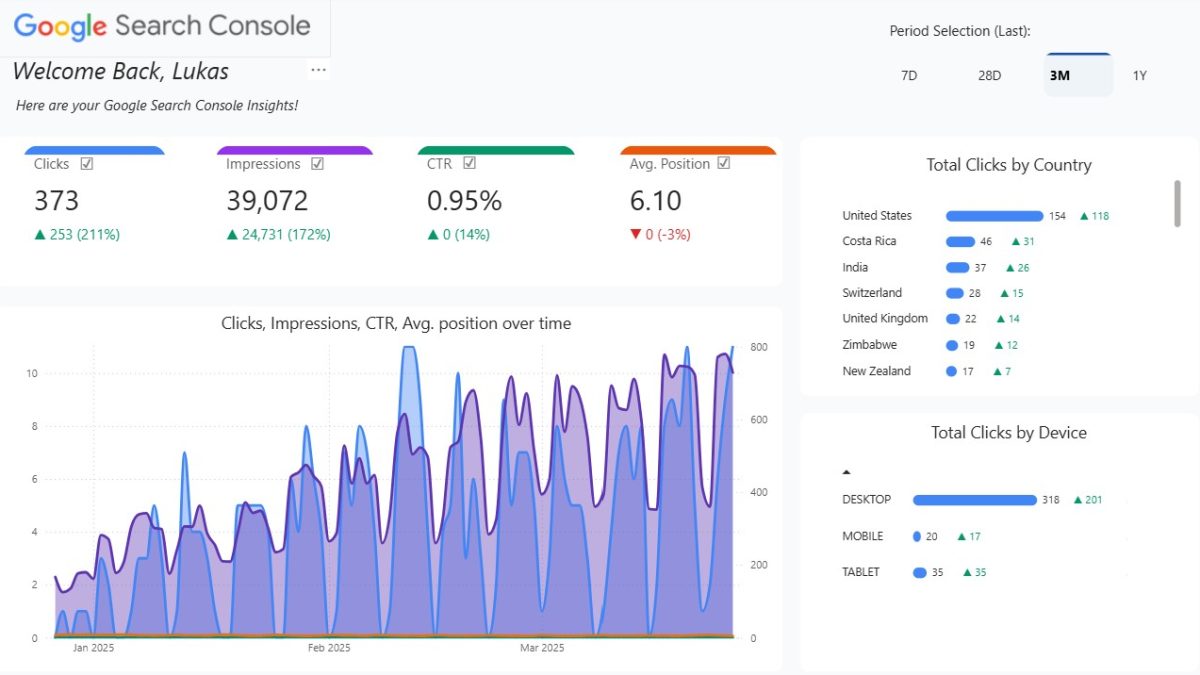Collapse the Total Clicks by Device sort expander
Screen dimensions: 1200x675
pos(847,471)
